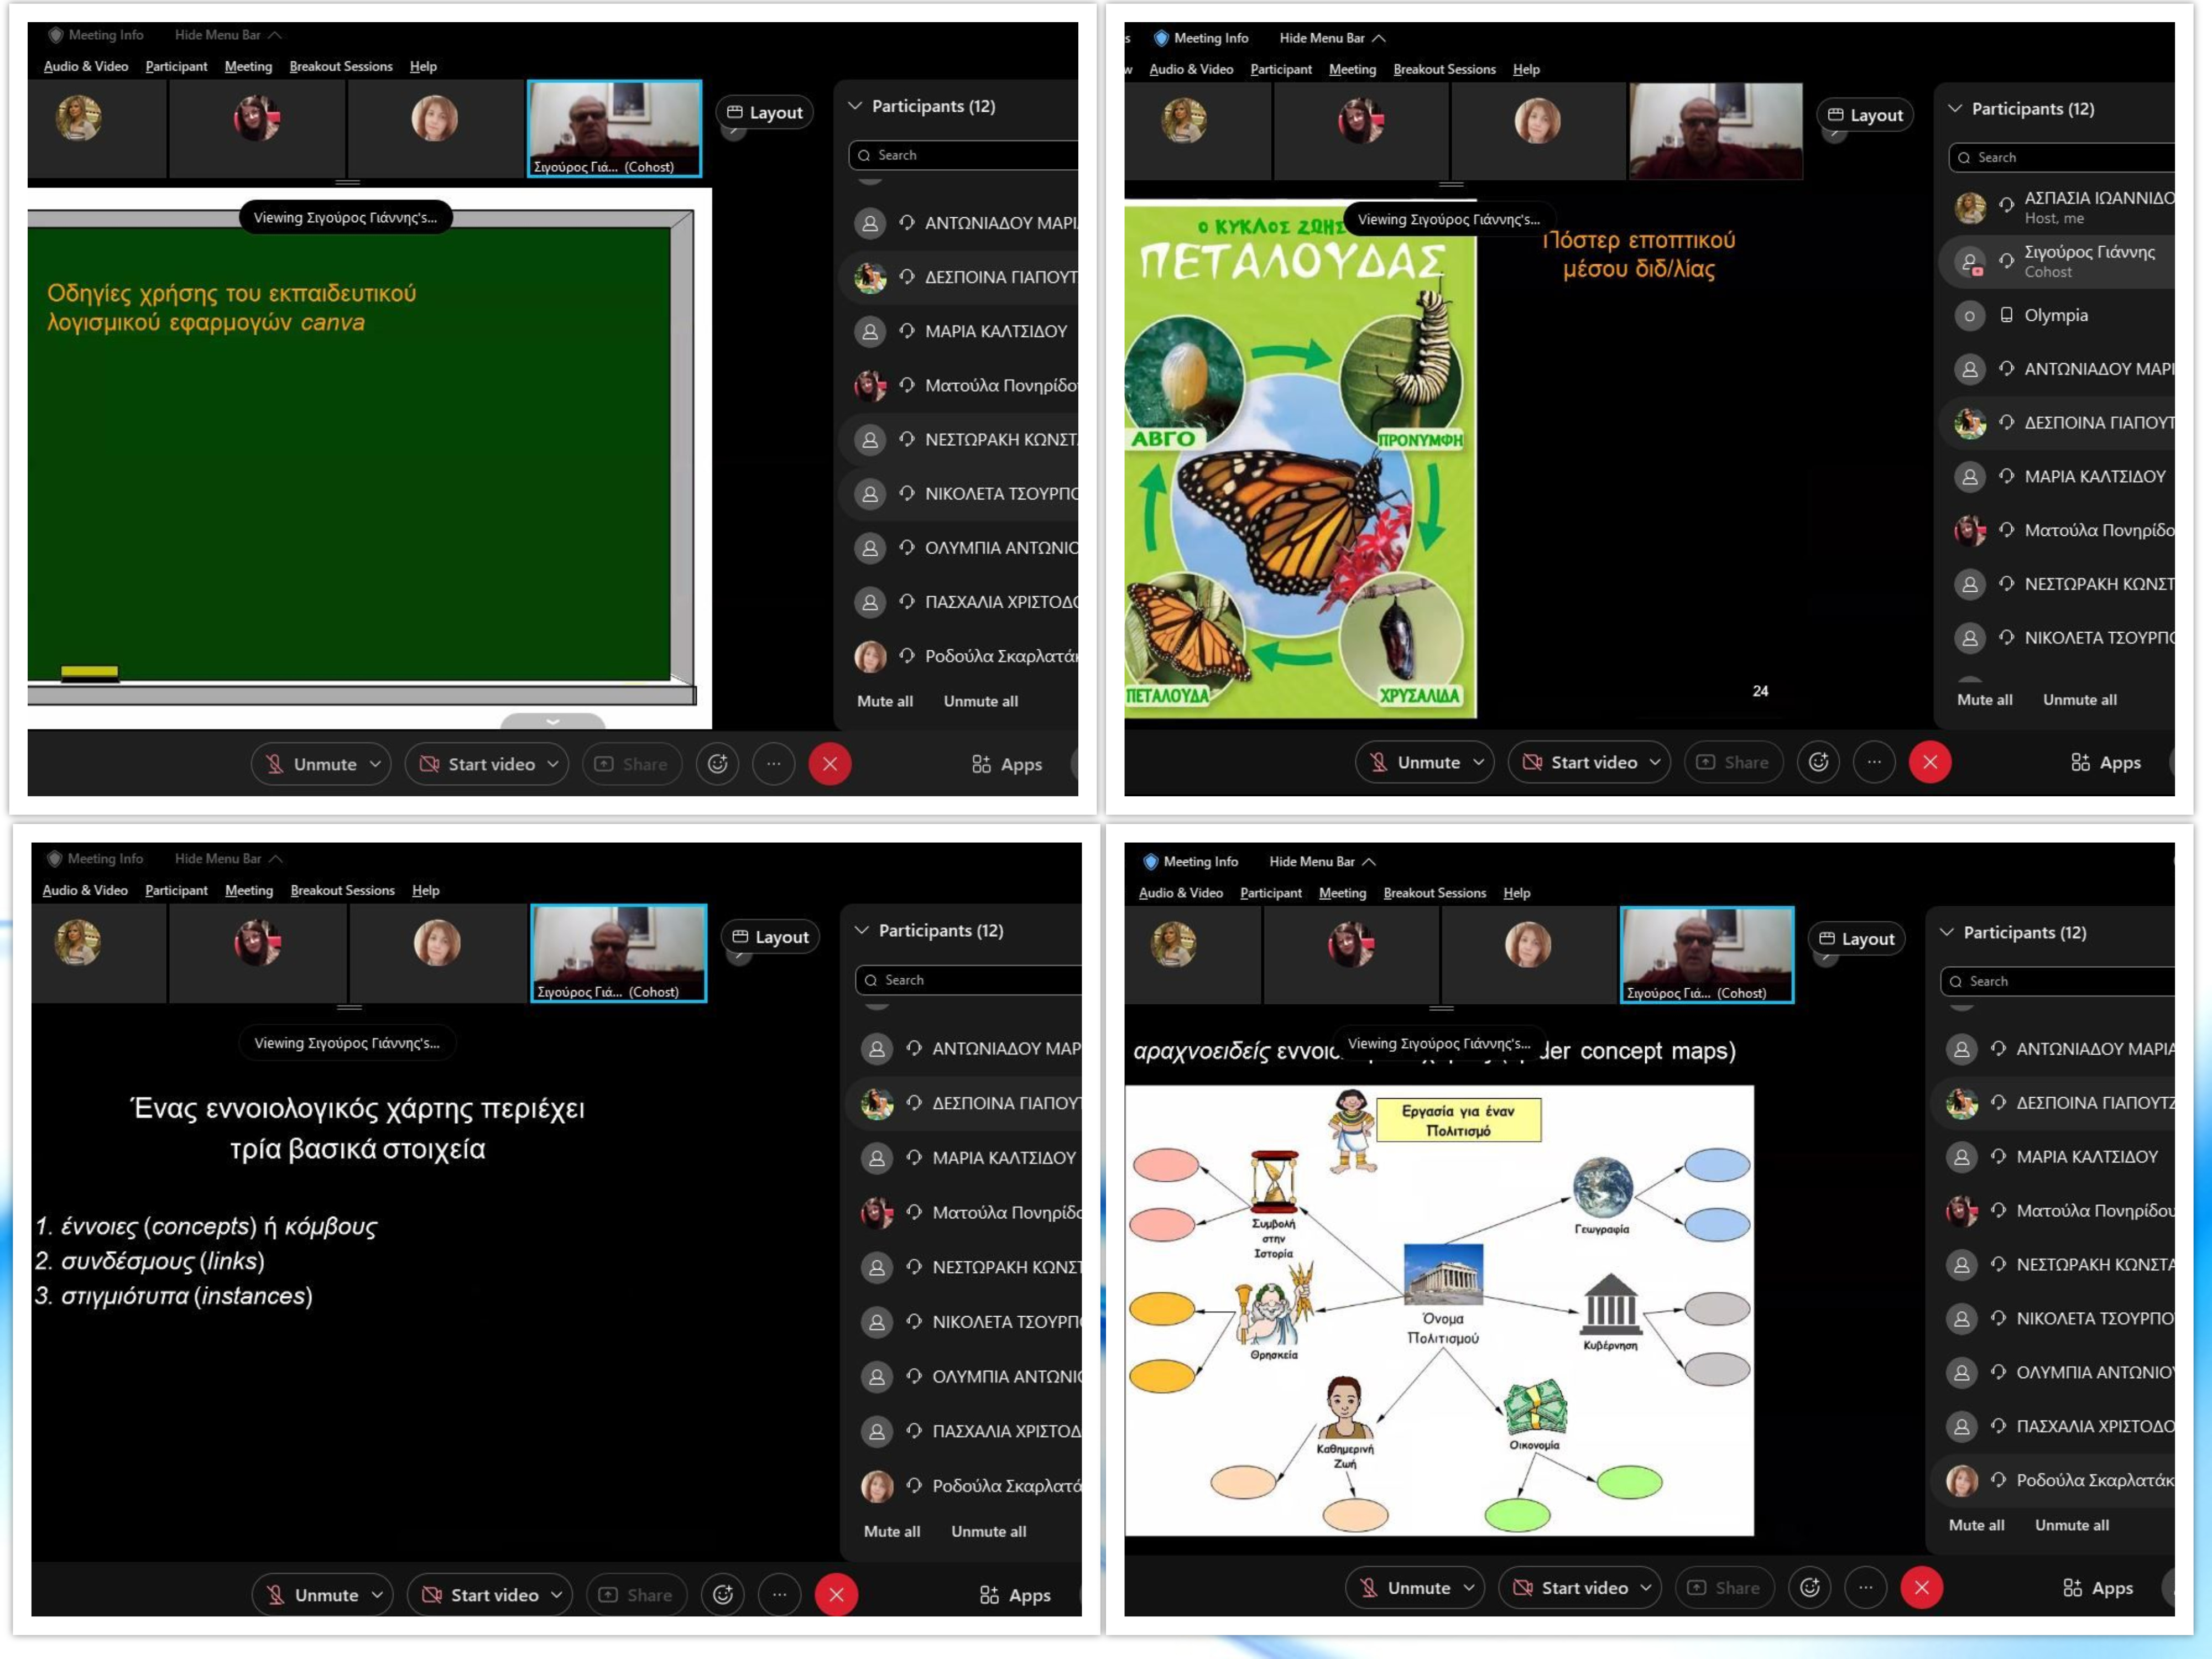Screen dimensions: 2212x1659
Task: Open Start video dropdown arrow in chalkboard meeting
Action: click(554, 764)
